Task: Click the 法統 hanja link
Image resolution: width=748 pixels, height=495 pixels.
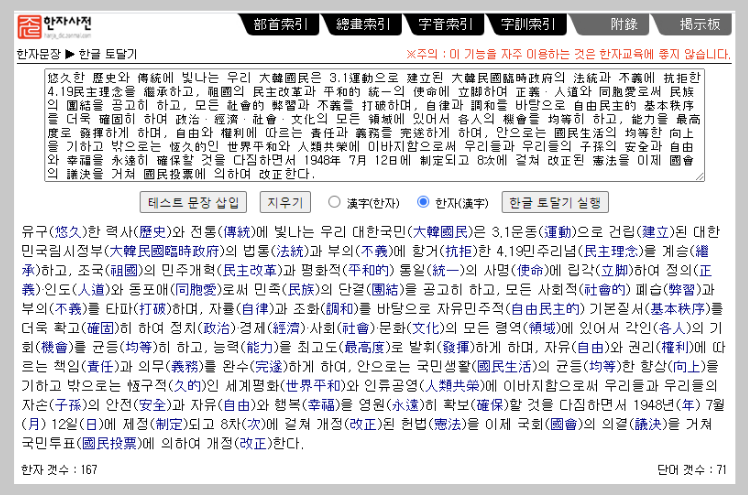Action: point(290,251)
